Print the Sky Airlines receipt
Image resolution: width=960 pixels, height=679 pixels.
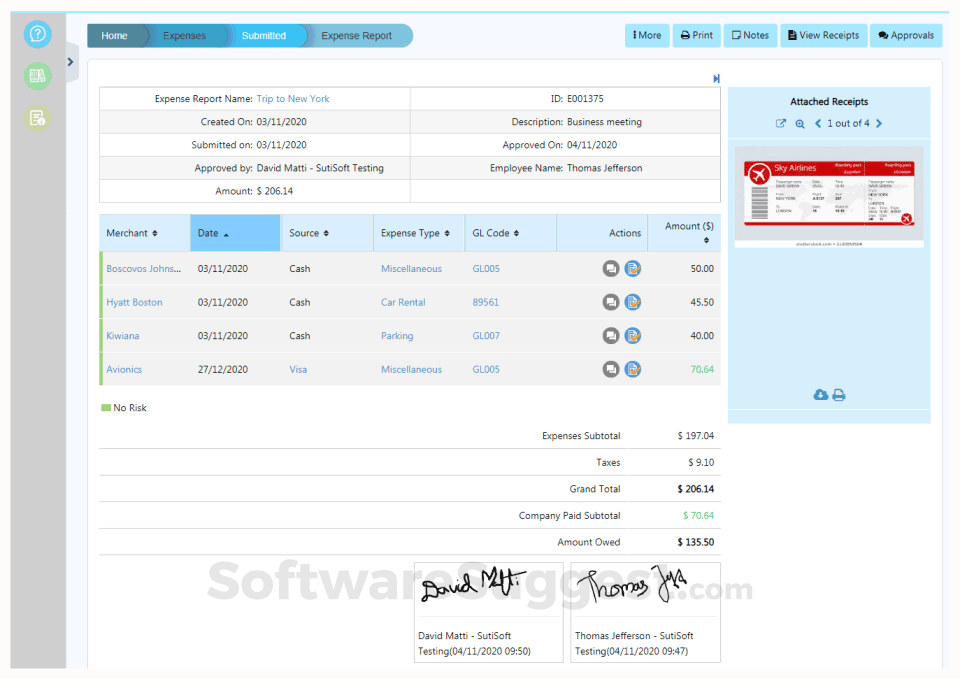[839, 394]
